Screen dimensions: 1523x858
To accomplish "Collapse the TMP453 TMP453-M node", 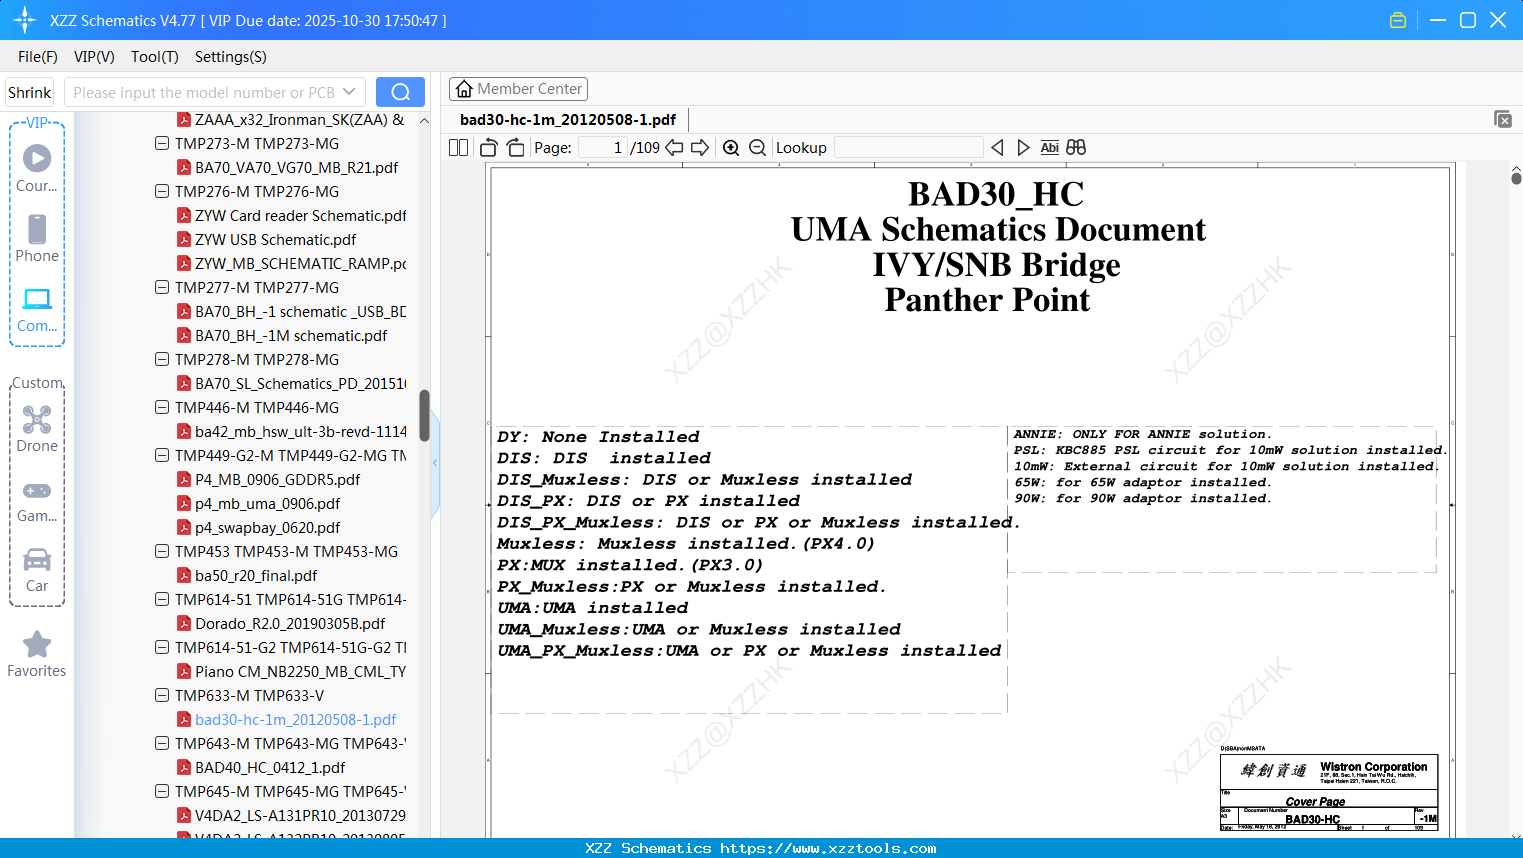I will 162,552.
